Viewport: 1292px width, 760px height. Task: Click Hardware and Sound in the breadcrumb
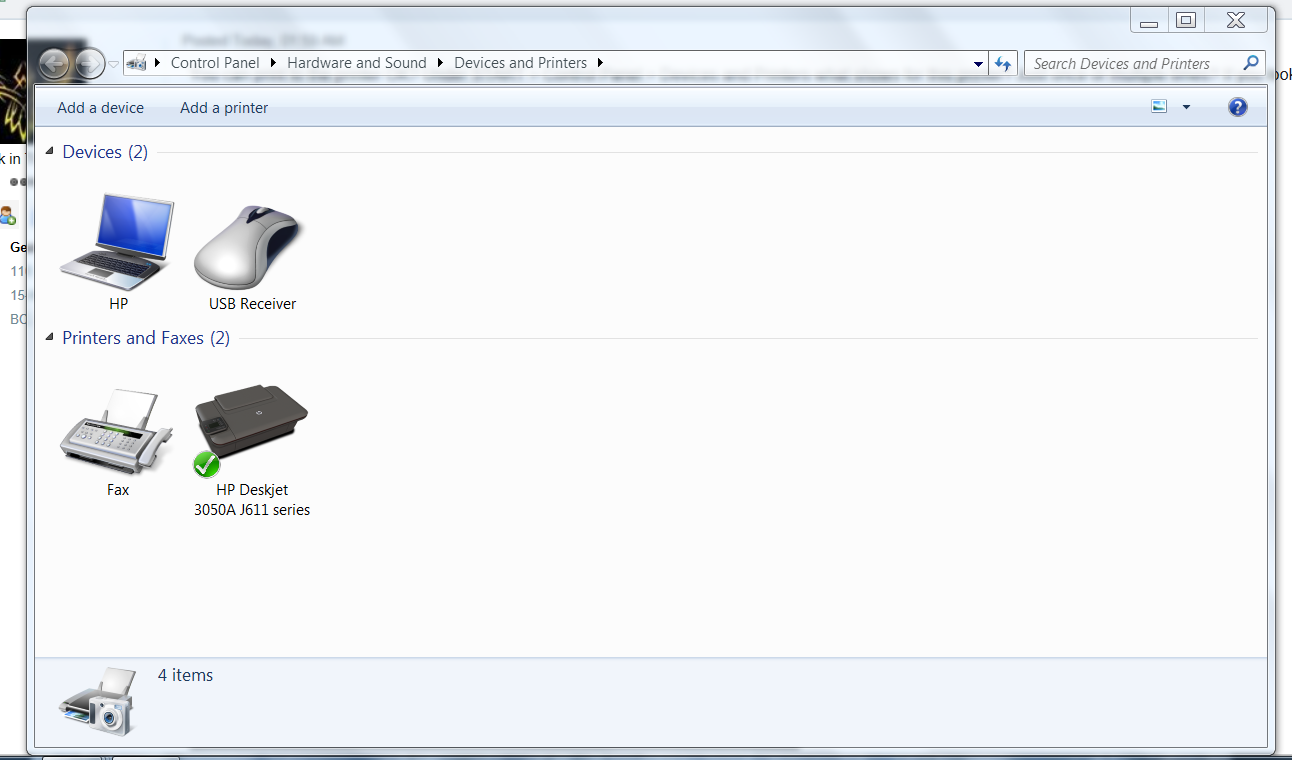(357, 63)
